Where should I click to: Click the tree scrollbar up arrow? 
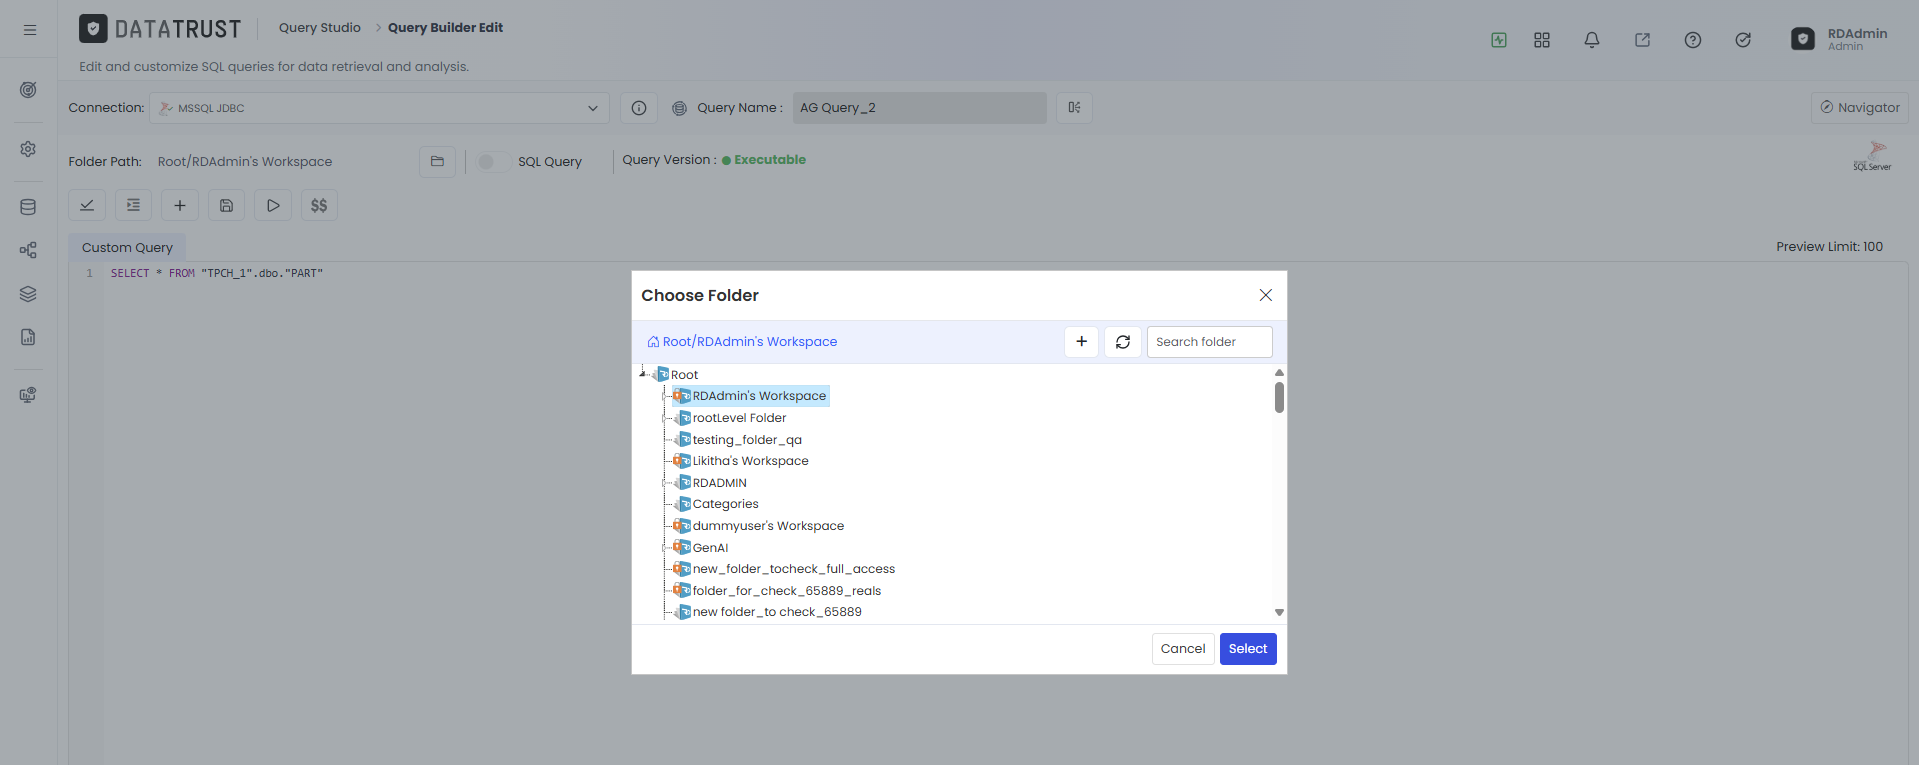(1279, 372)
